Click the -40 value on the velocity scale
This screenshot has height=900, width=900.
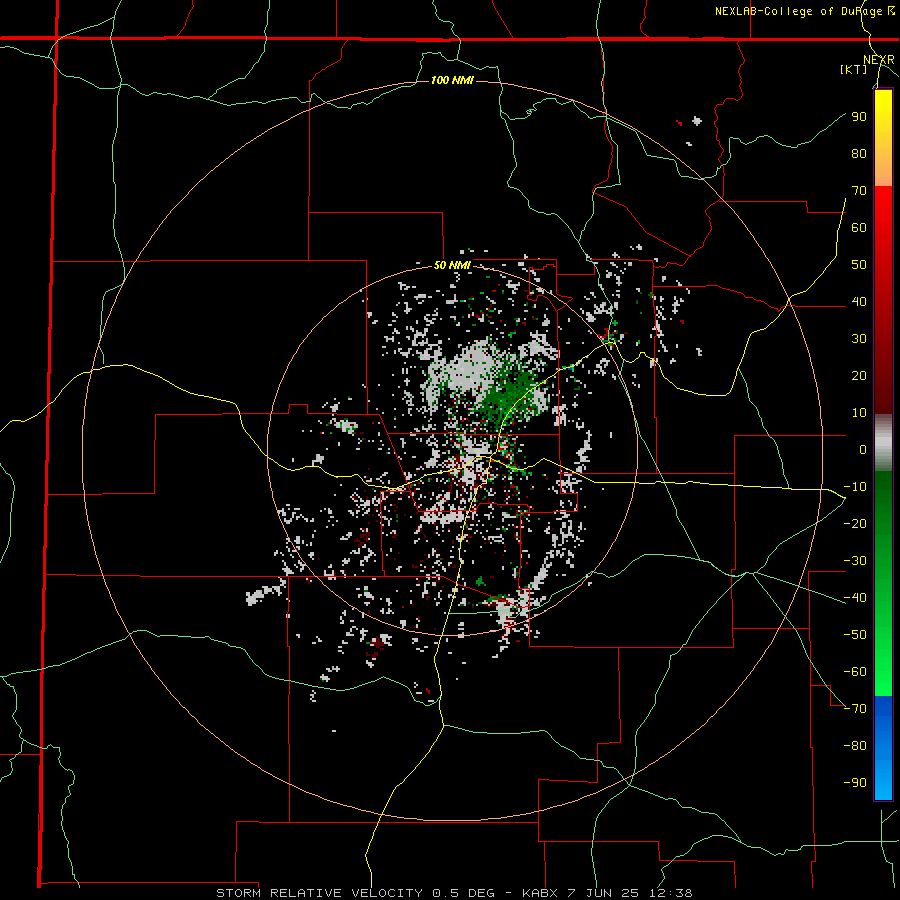(855, 598)
